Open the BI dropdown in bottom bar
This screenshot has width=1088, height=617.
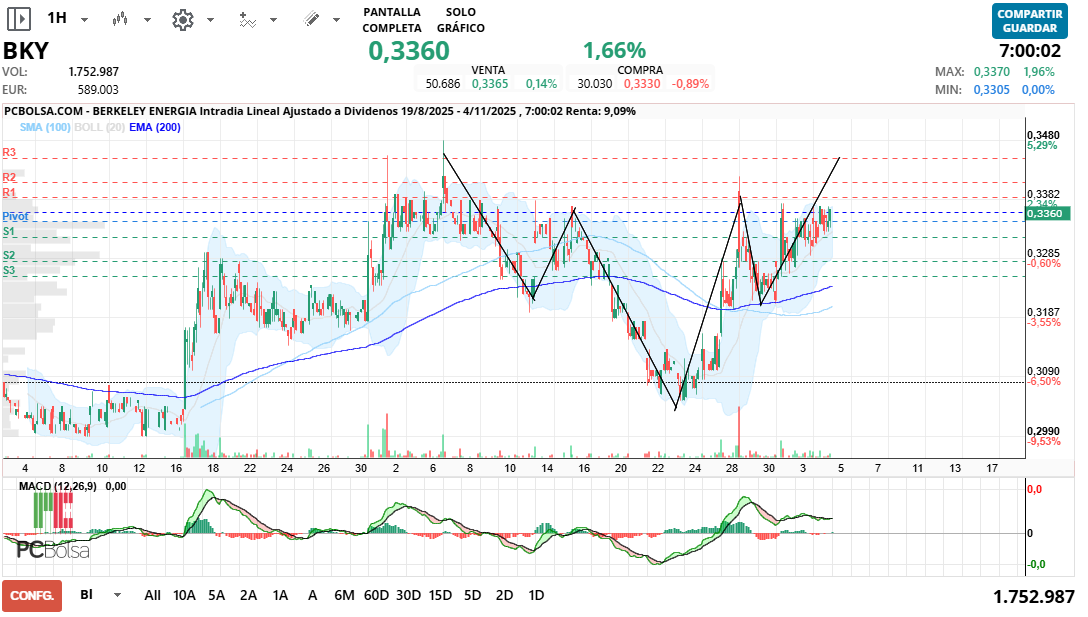[x=118, y=595]
